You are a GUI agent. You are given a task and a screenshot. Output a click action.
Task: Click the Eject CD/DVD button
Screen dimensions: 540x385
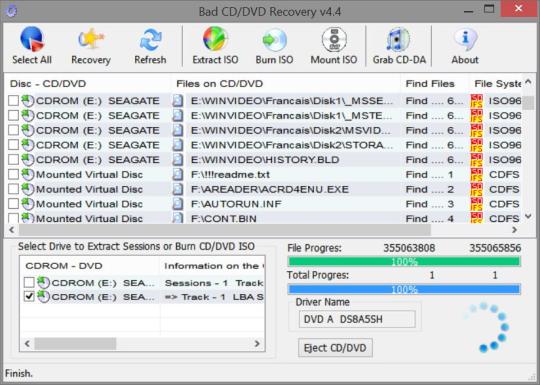[335, 348]
